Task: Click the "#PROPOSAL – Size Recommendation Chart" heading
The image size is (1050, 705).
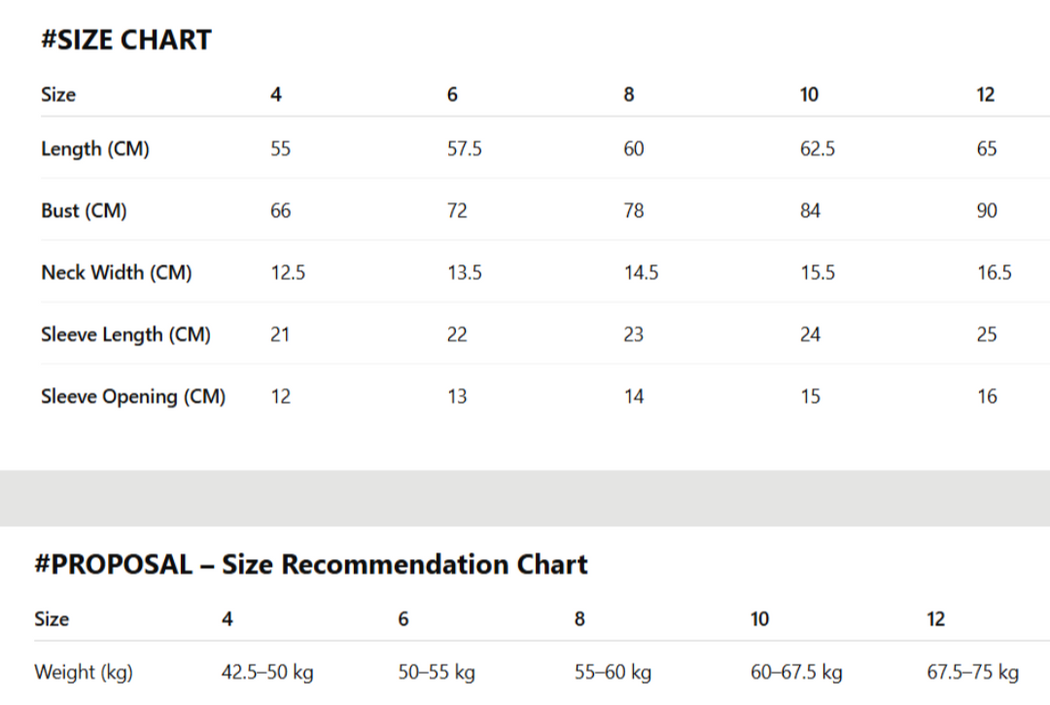Action: [x=310, y=565]
